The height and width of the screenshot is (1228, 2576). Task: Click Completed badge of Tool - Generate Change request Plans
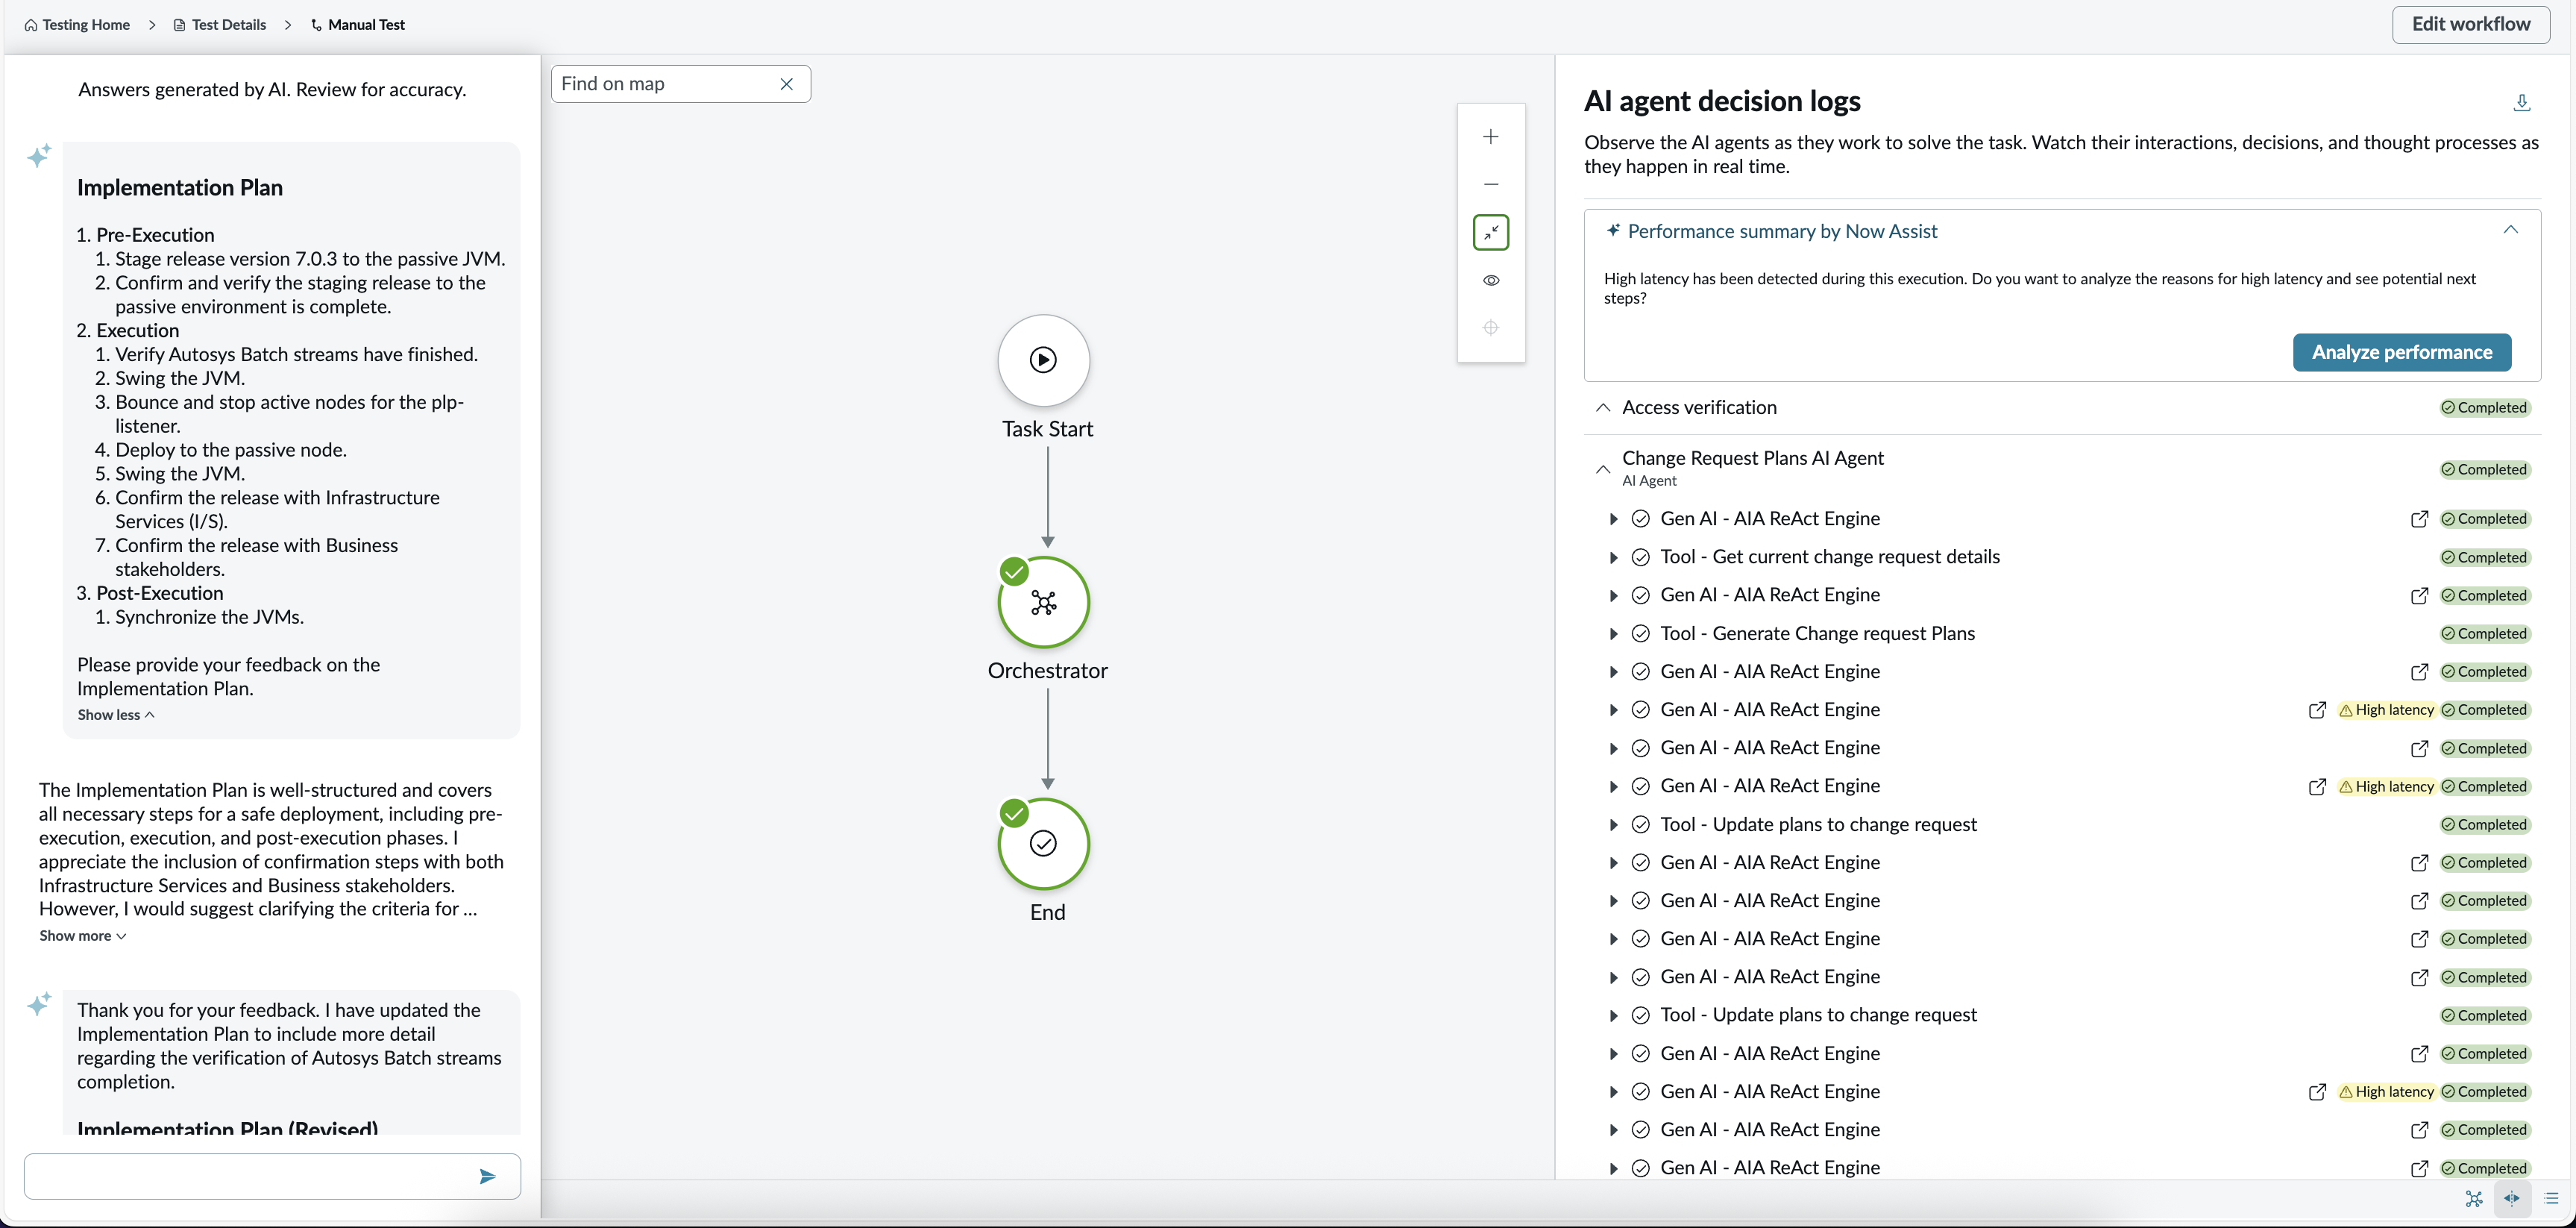coord(2484,634)
